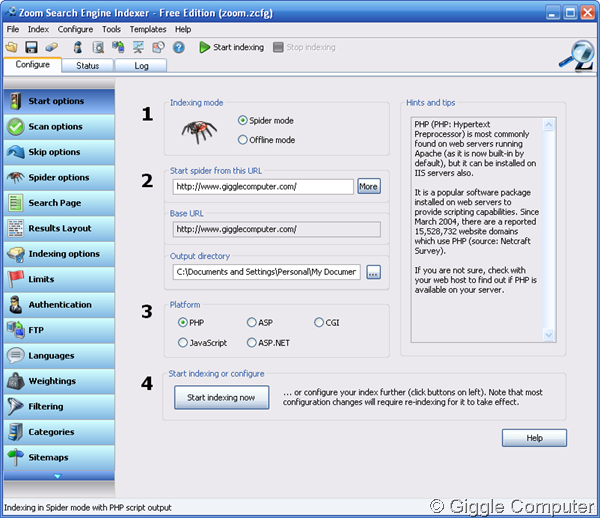Click the greyed Stop indexing toolbar button

[305, 47]
